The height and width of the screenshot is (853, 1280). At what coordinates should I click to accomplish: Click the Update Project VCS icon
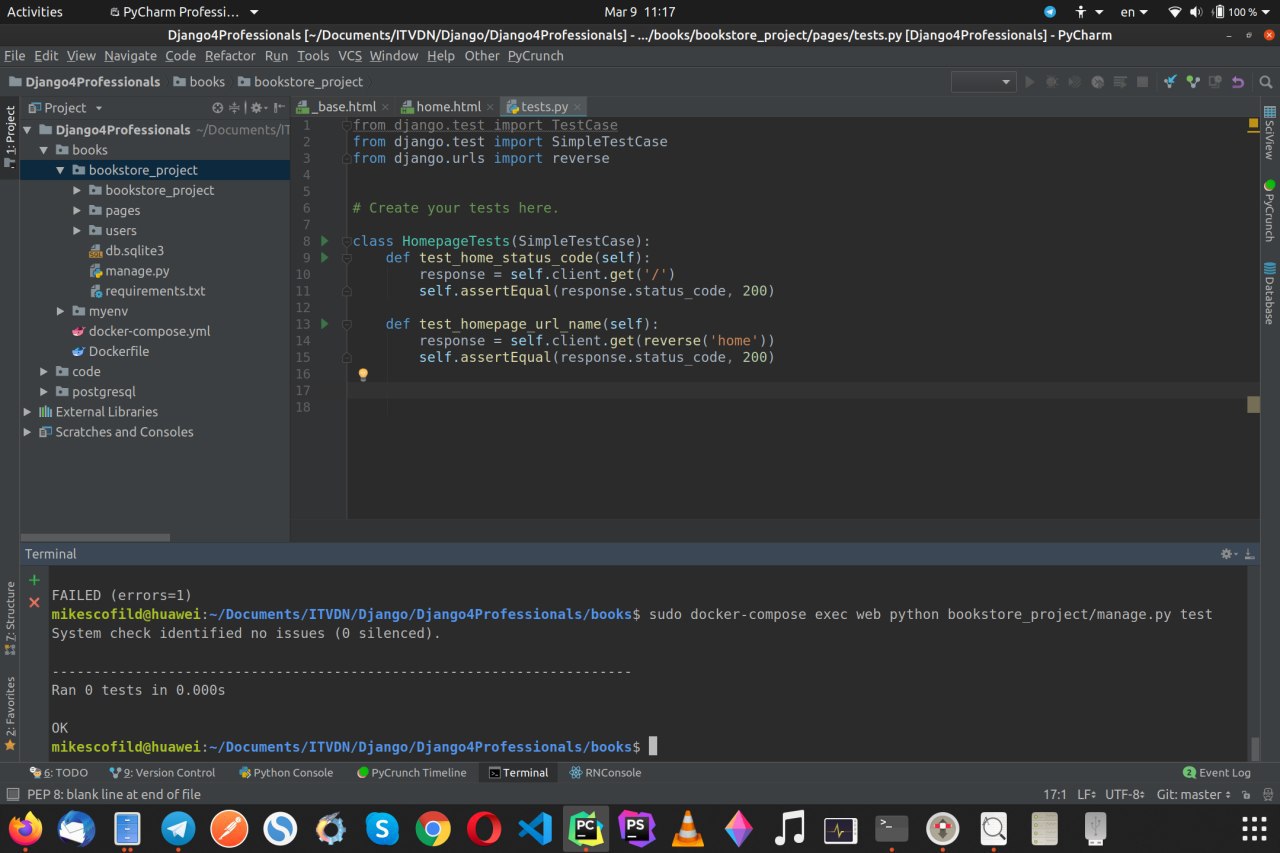tap(1170, 82)
